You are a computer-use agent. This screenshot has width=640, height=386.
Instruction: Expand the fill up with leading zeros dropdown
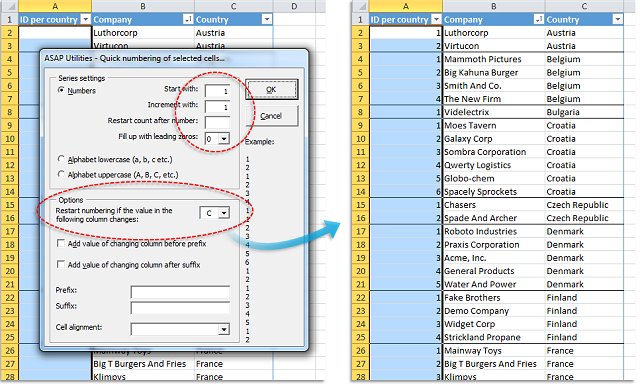[224, 139]
